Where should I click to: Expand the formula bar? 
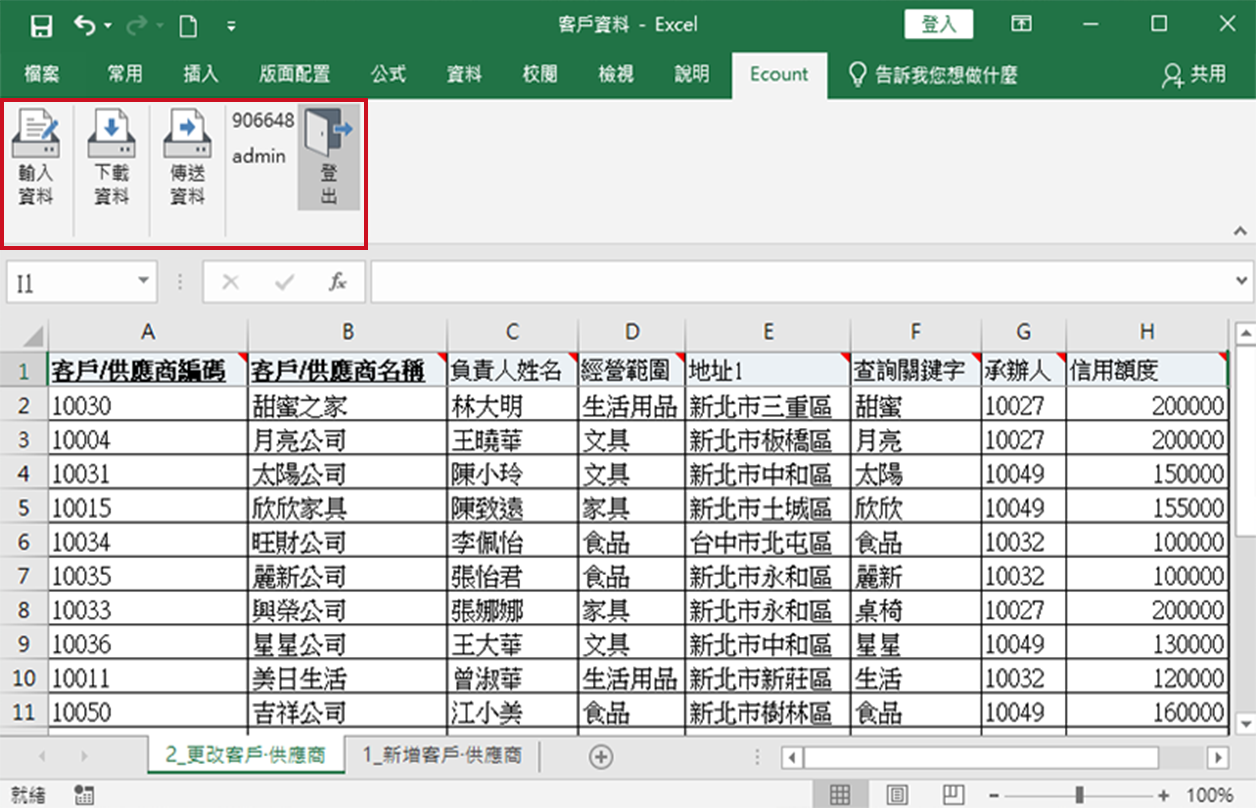coord(1242,282)
